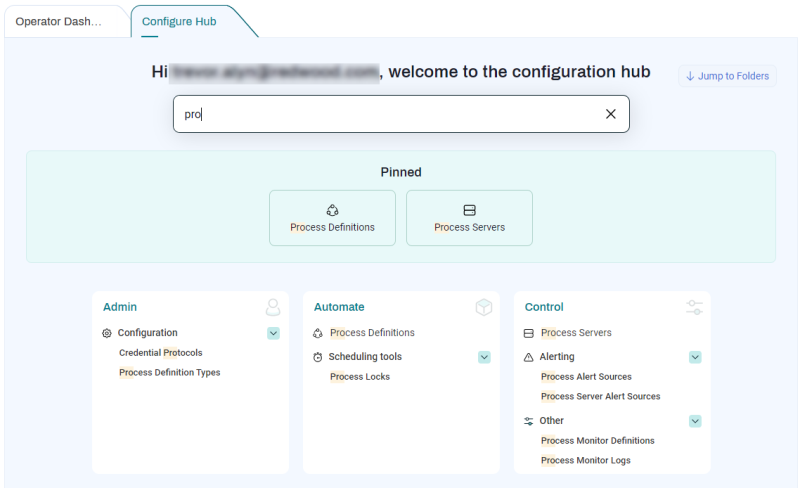Click the Scheduling tools clock icon

[x=318, y=357]
